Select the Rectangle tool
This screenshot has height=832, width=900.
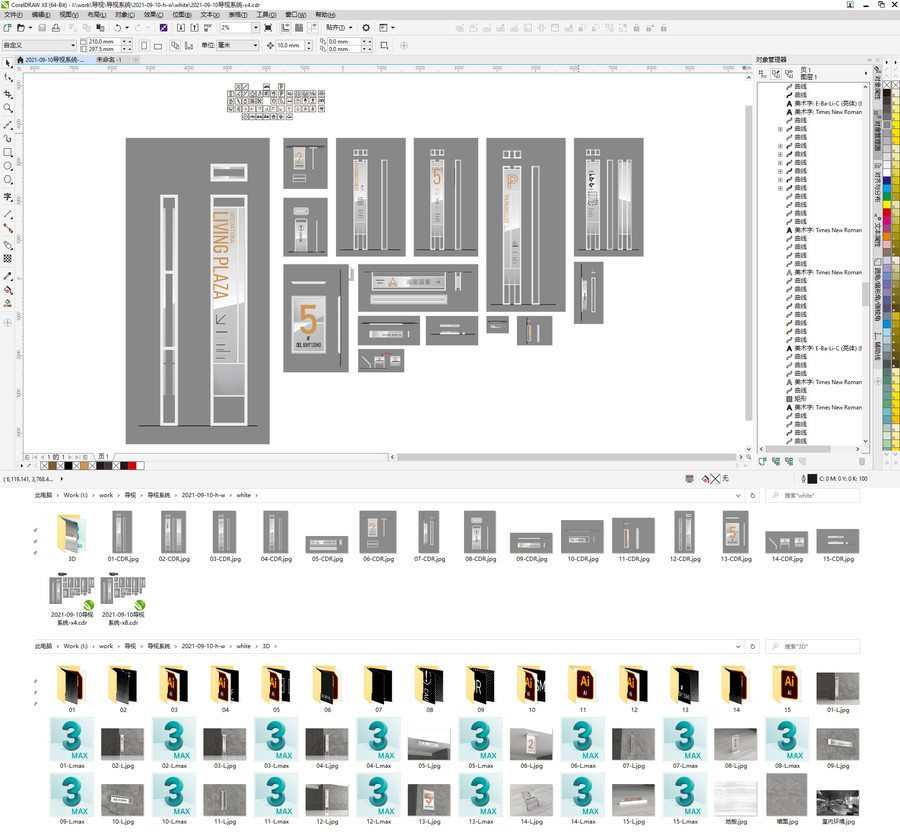[7, 152]
